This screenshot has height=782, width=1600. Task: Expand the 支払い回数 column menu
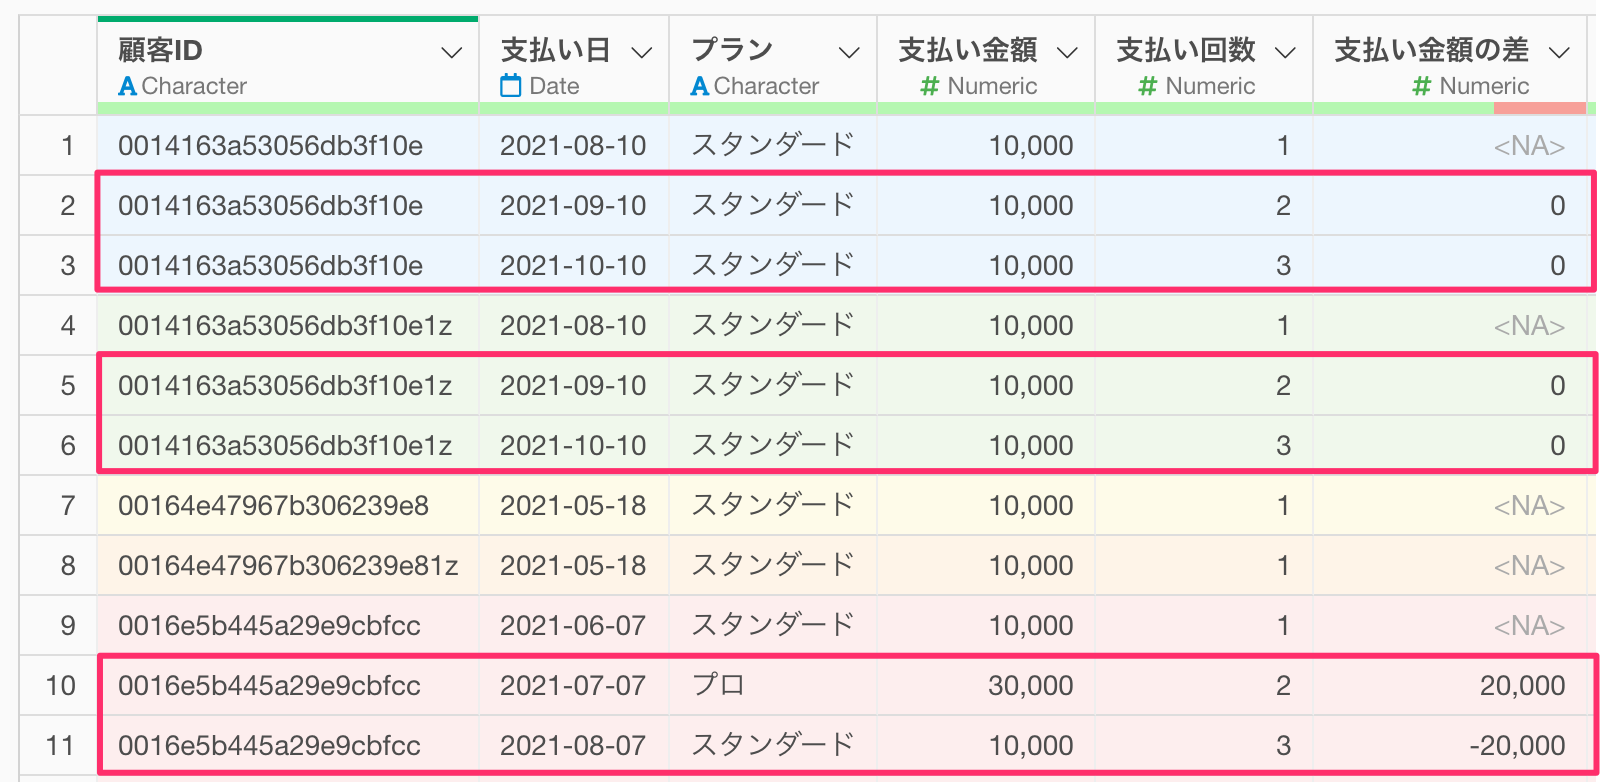point(1285,52)
